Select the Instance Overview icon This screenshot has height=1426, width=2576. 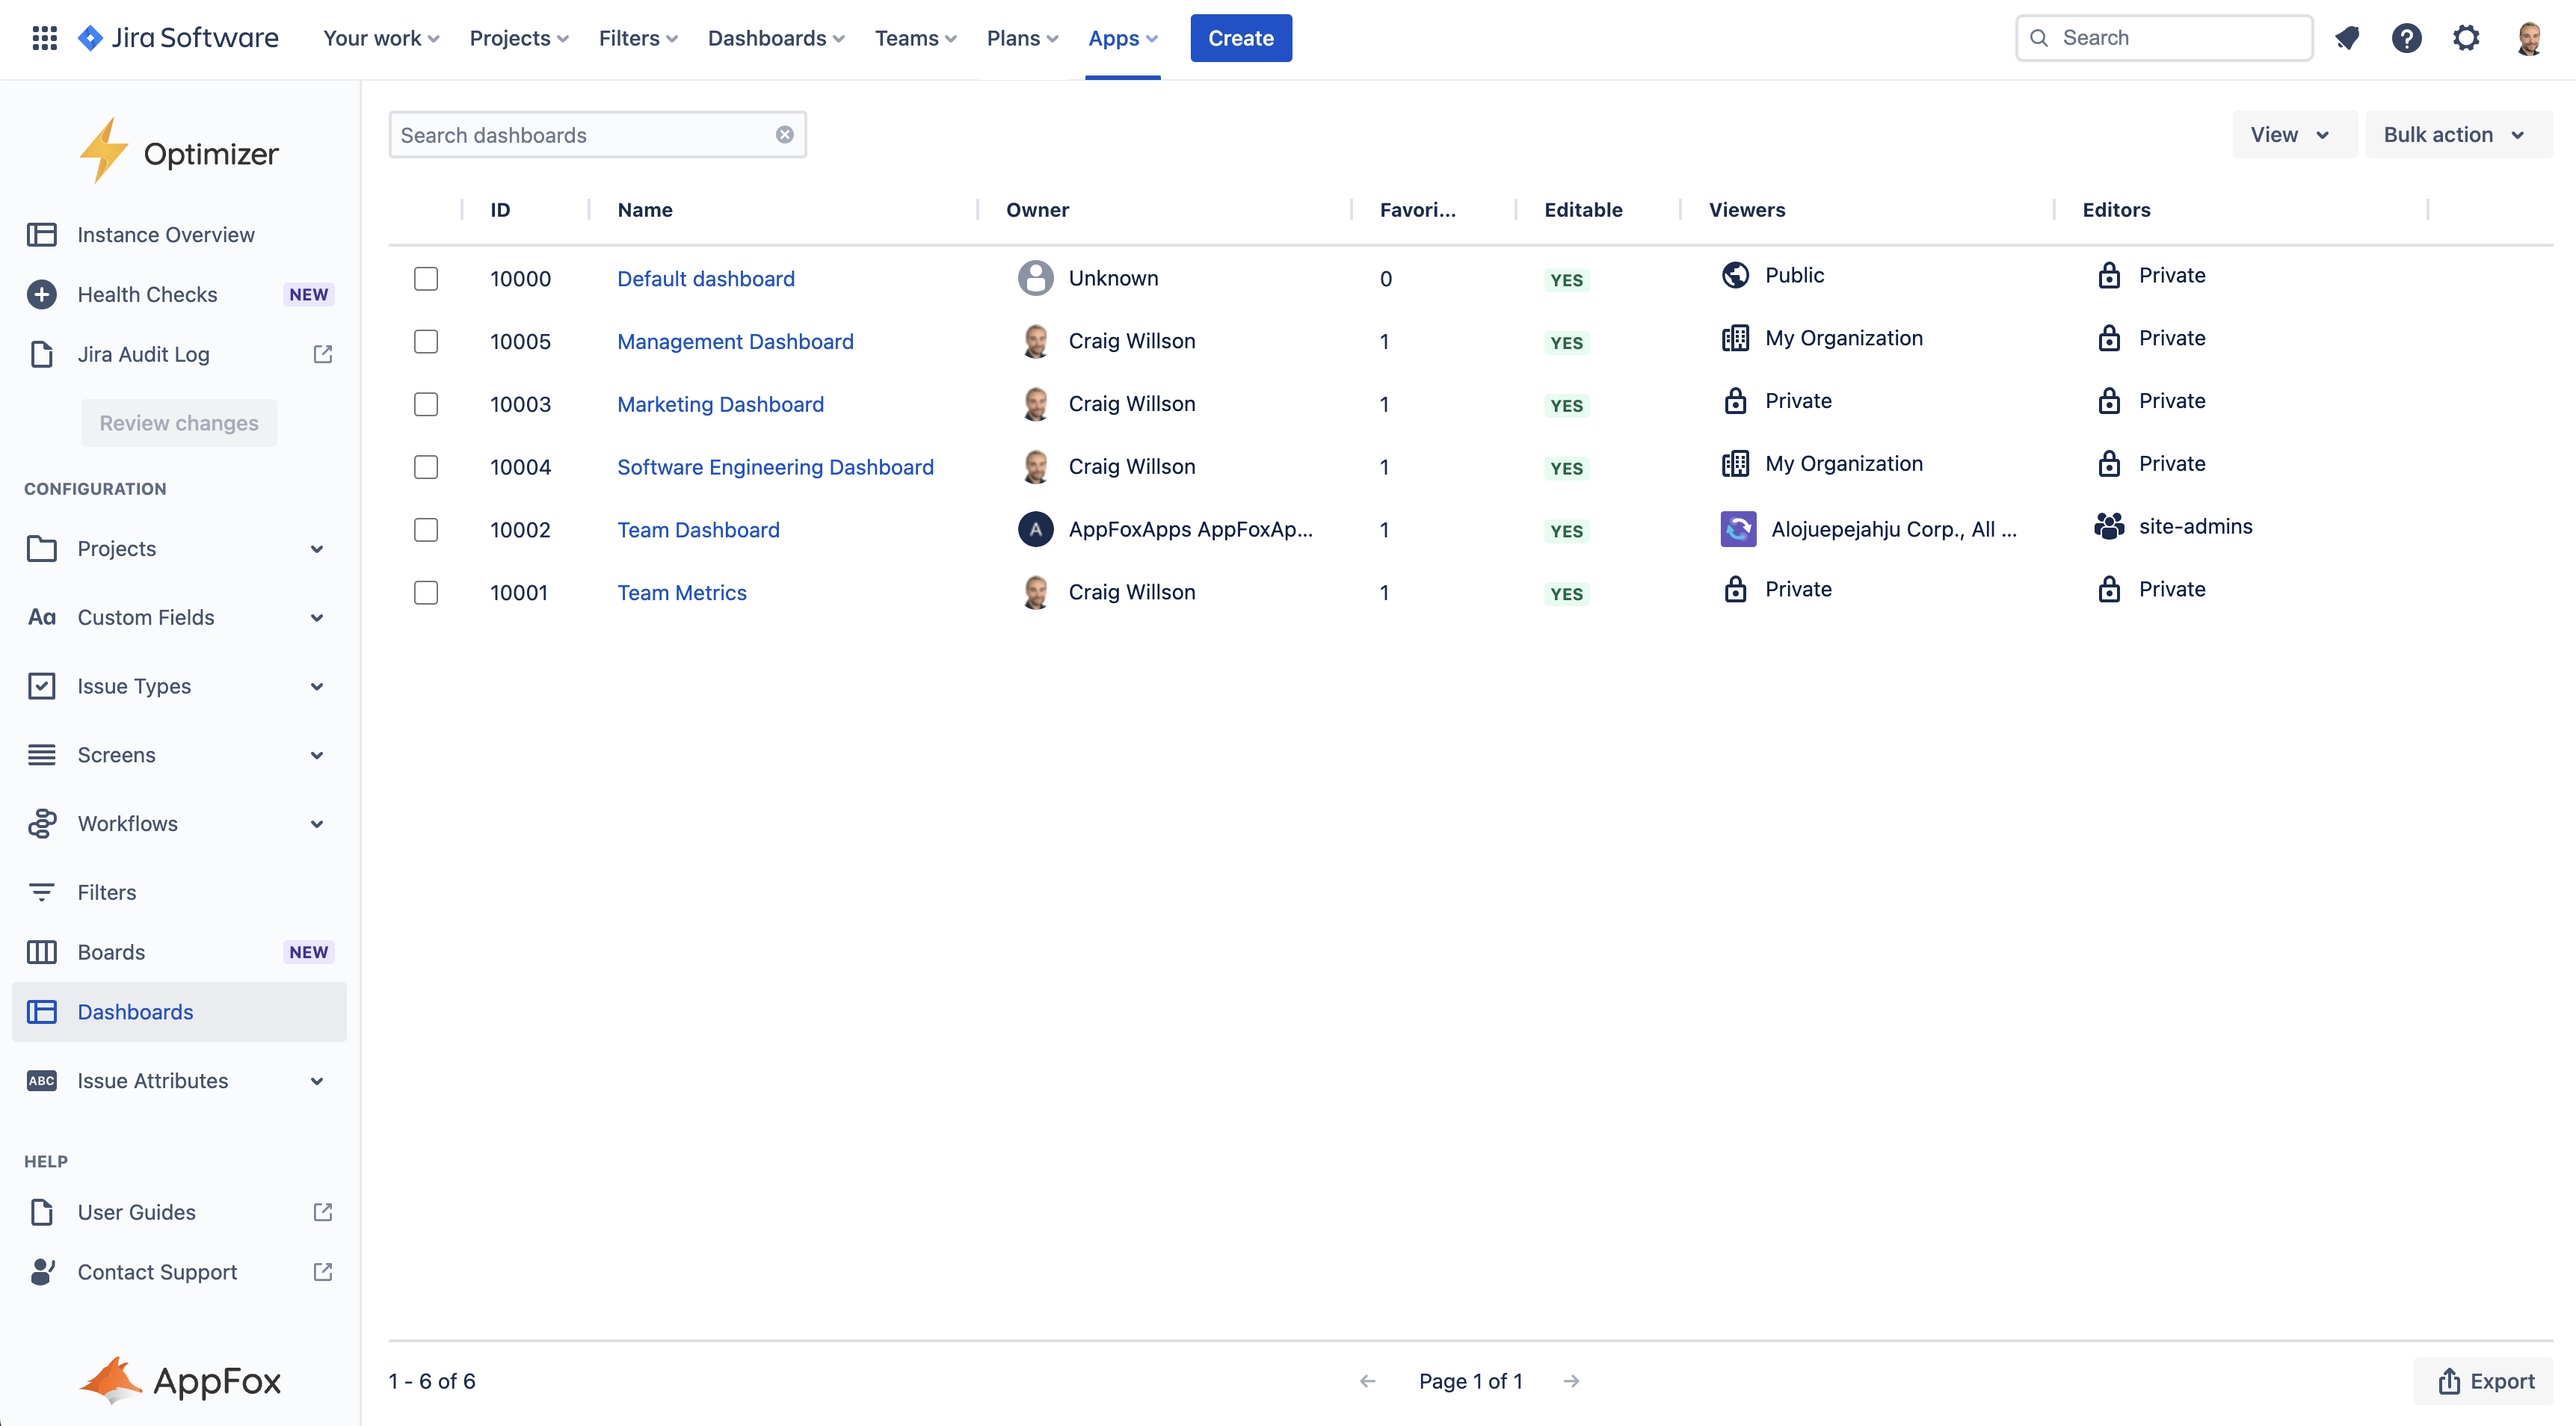[42, 234]
